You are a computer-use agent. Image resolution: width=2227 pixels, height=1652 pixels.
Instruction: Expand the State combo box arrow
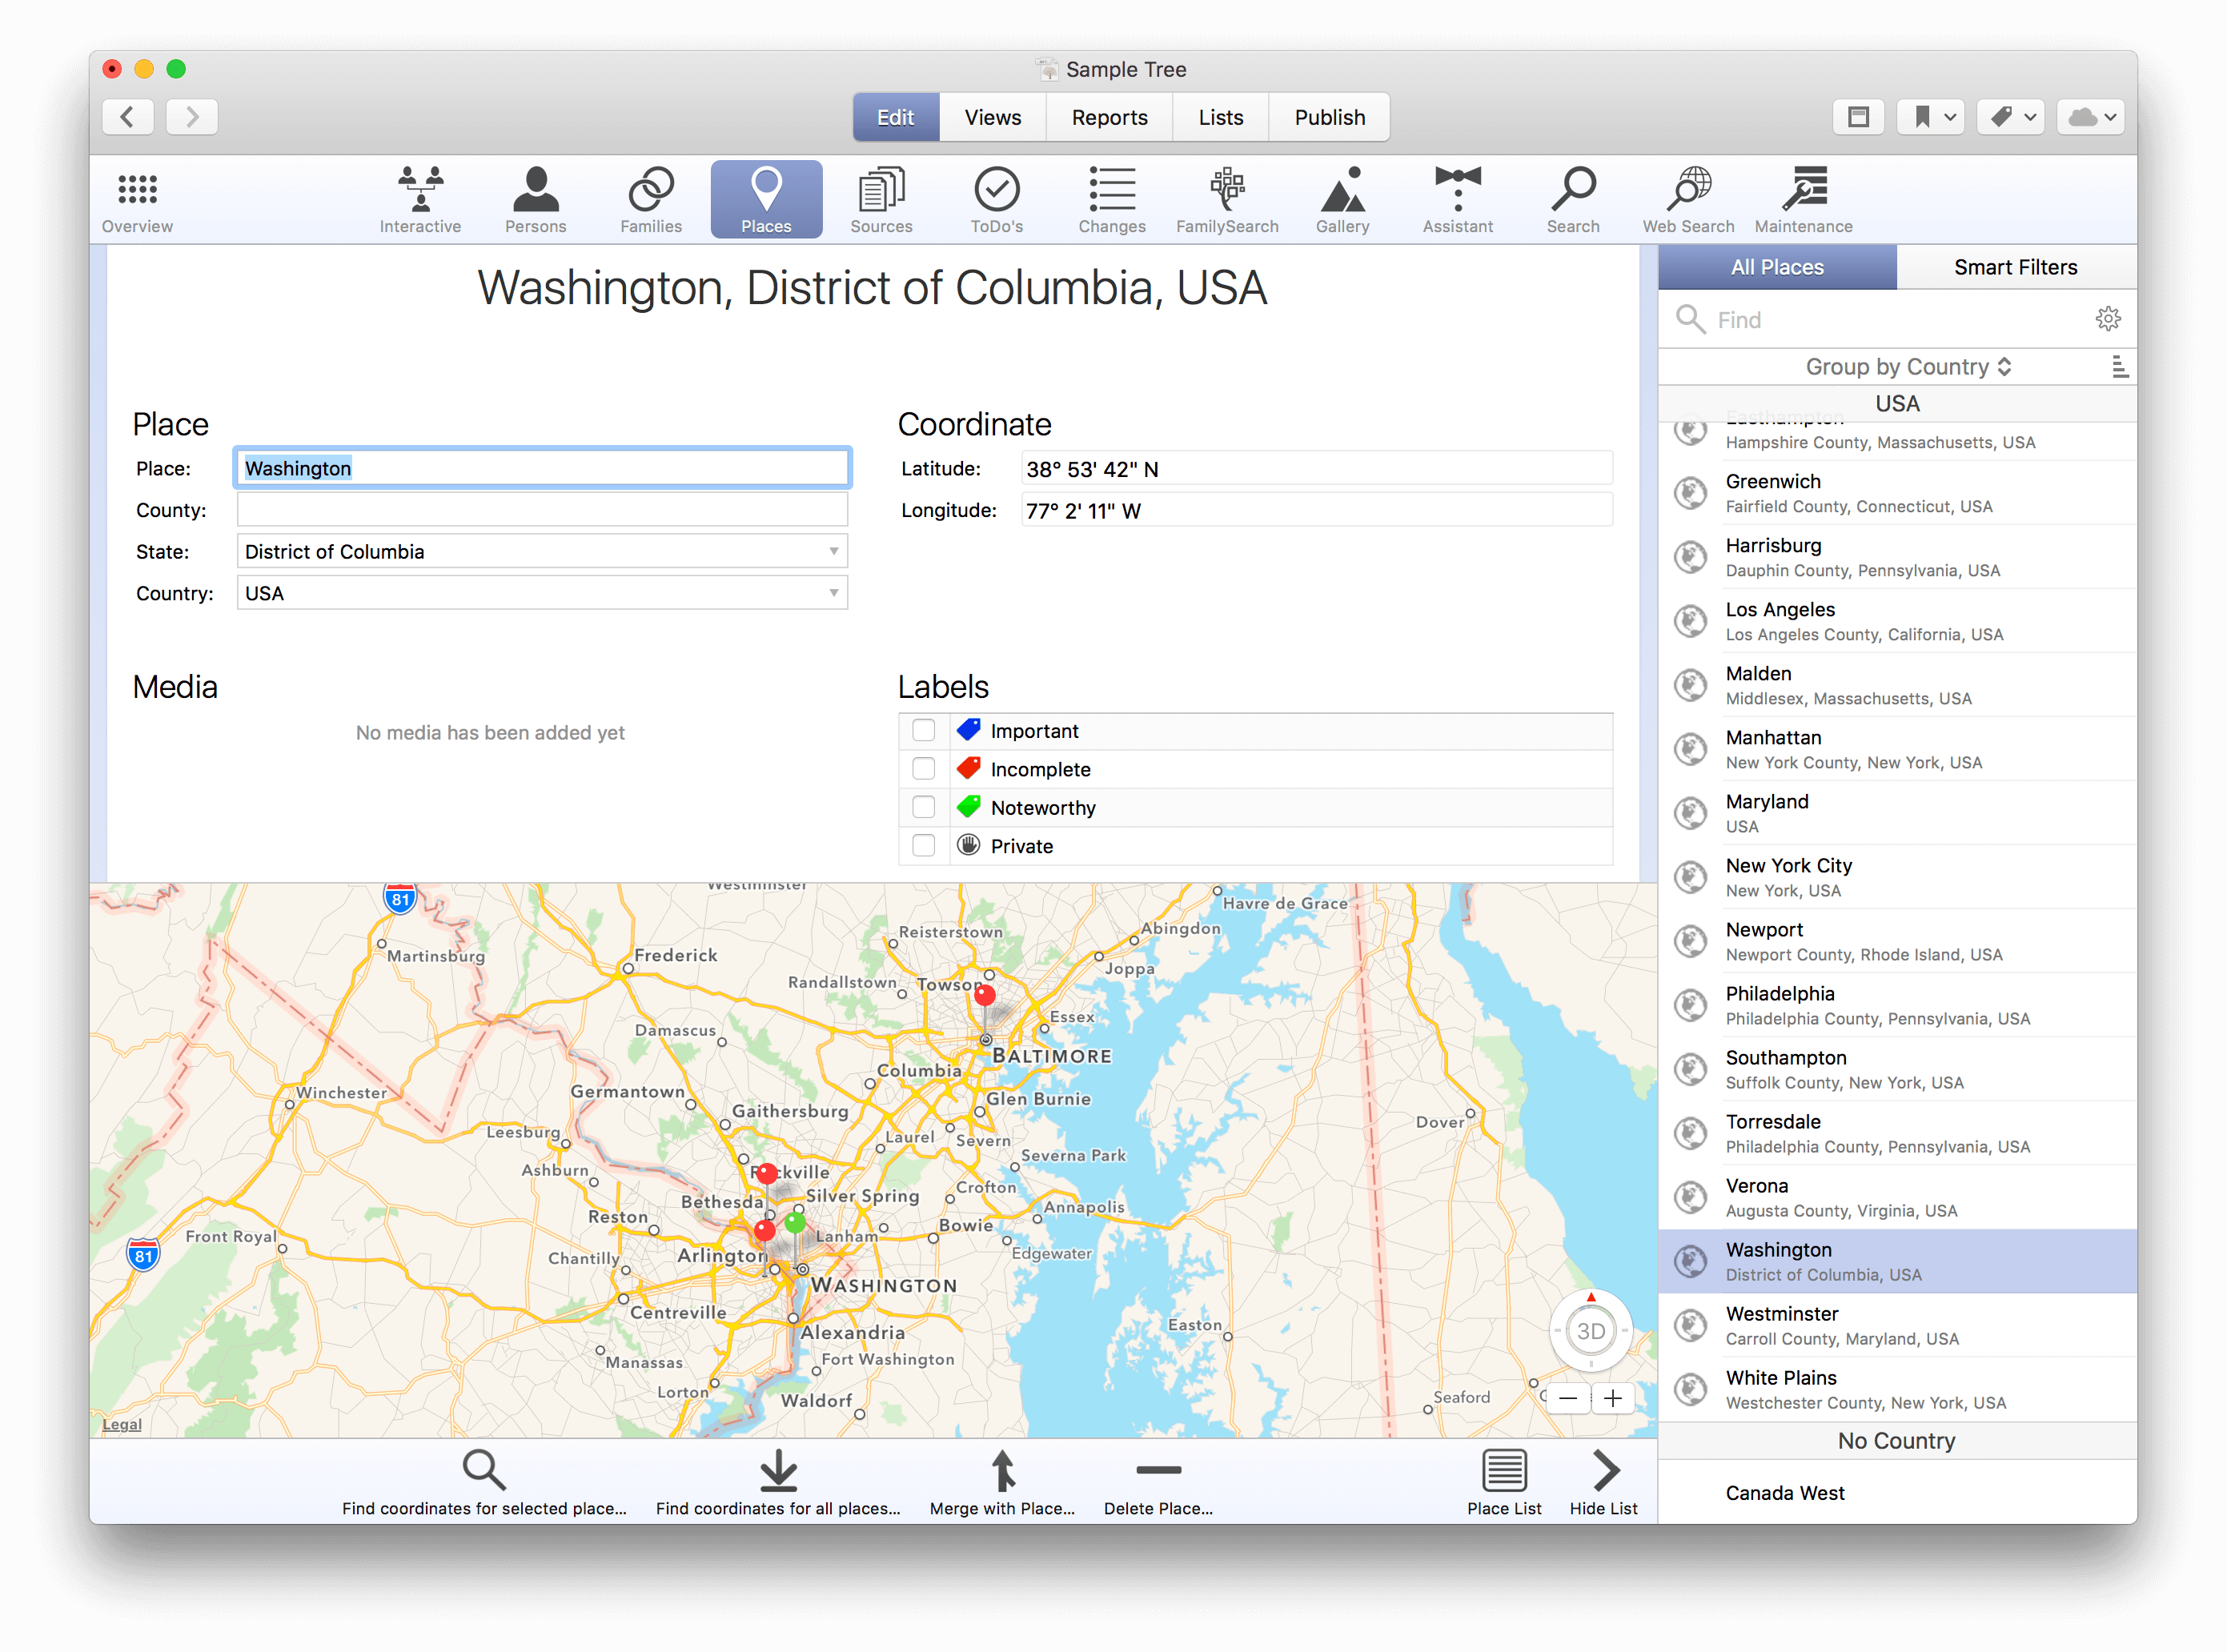pos(833,552)
